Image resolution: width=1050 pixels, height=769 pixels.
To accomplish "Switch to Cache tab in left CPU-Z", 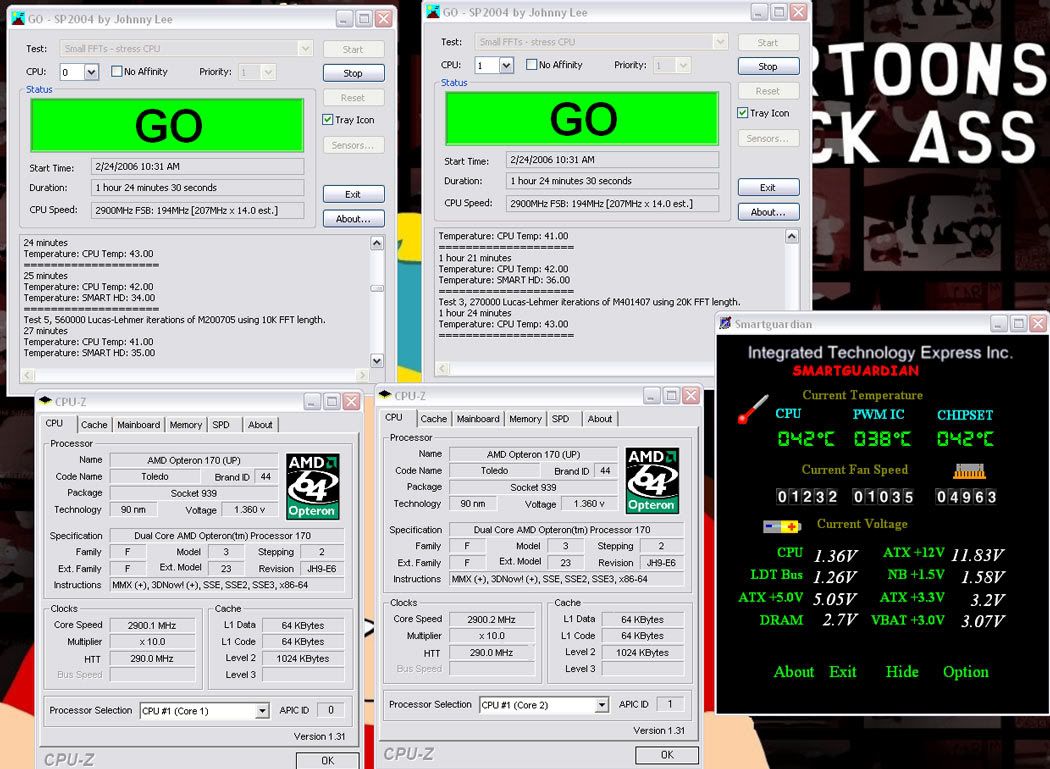I will click(x=94, y=425).
